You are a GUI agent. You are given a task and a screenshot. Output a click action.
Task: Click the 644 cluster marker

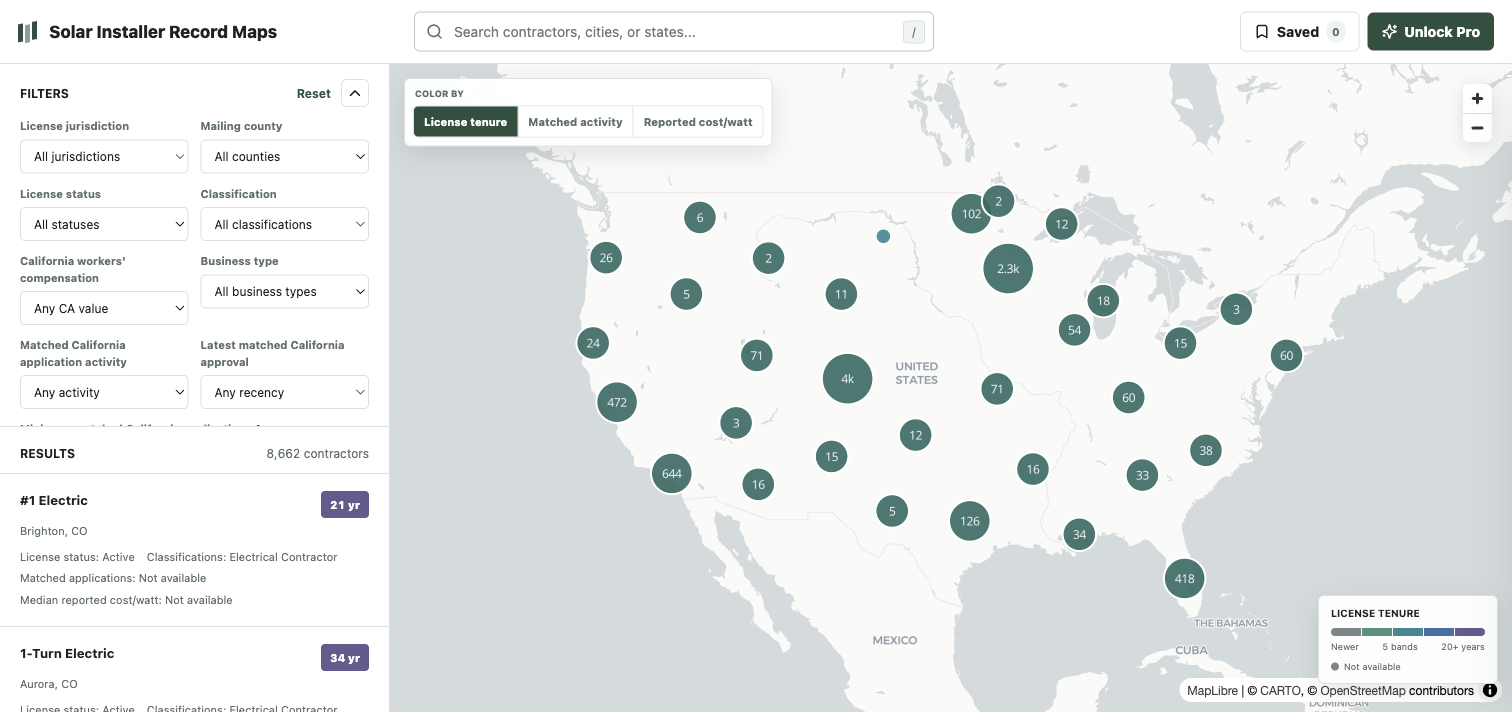click(672, 474)
